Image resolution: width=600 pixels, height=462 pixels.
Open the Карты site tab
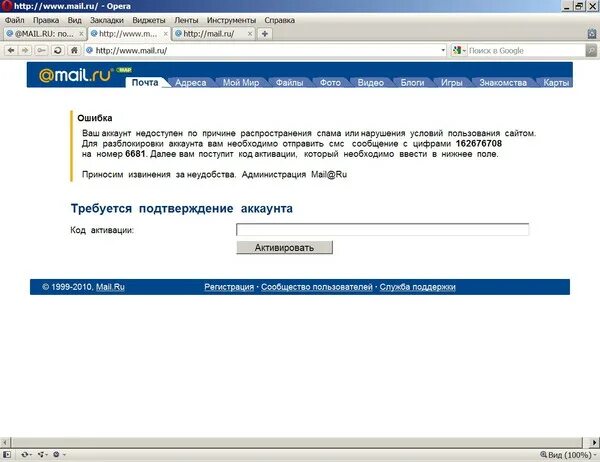pos(556,82)
